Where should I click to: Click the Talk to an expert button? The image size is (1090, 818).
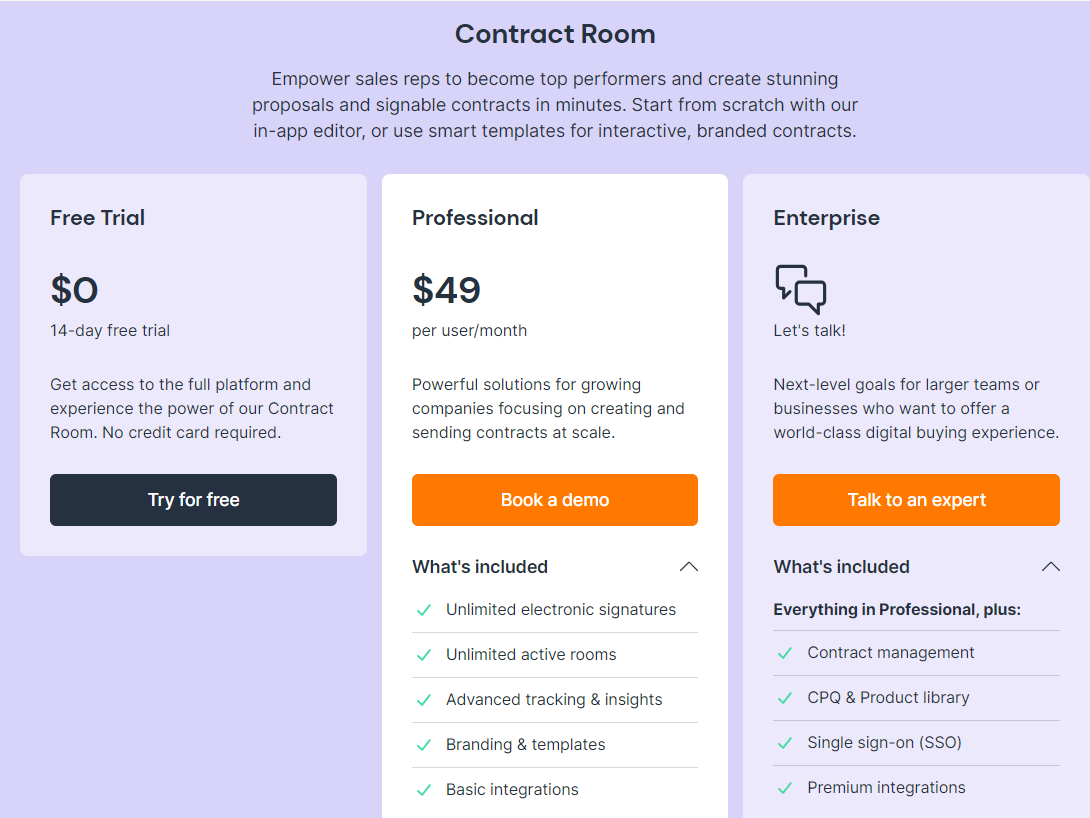pos(916,499)
